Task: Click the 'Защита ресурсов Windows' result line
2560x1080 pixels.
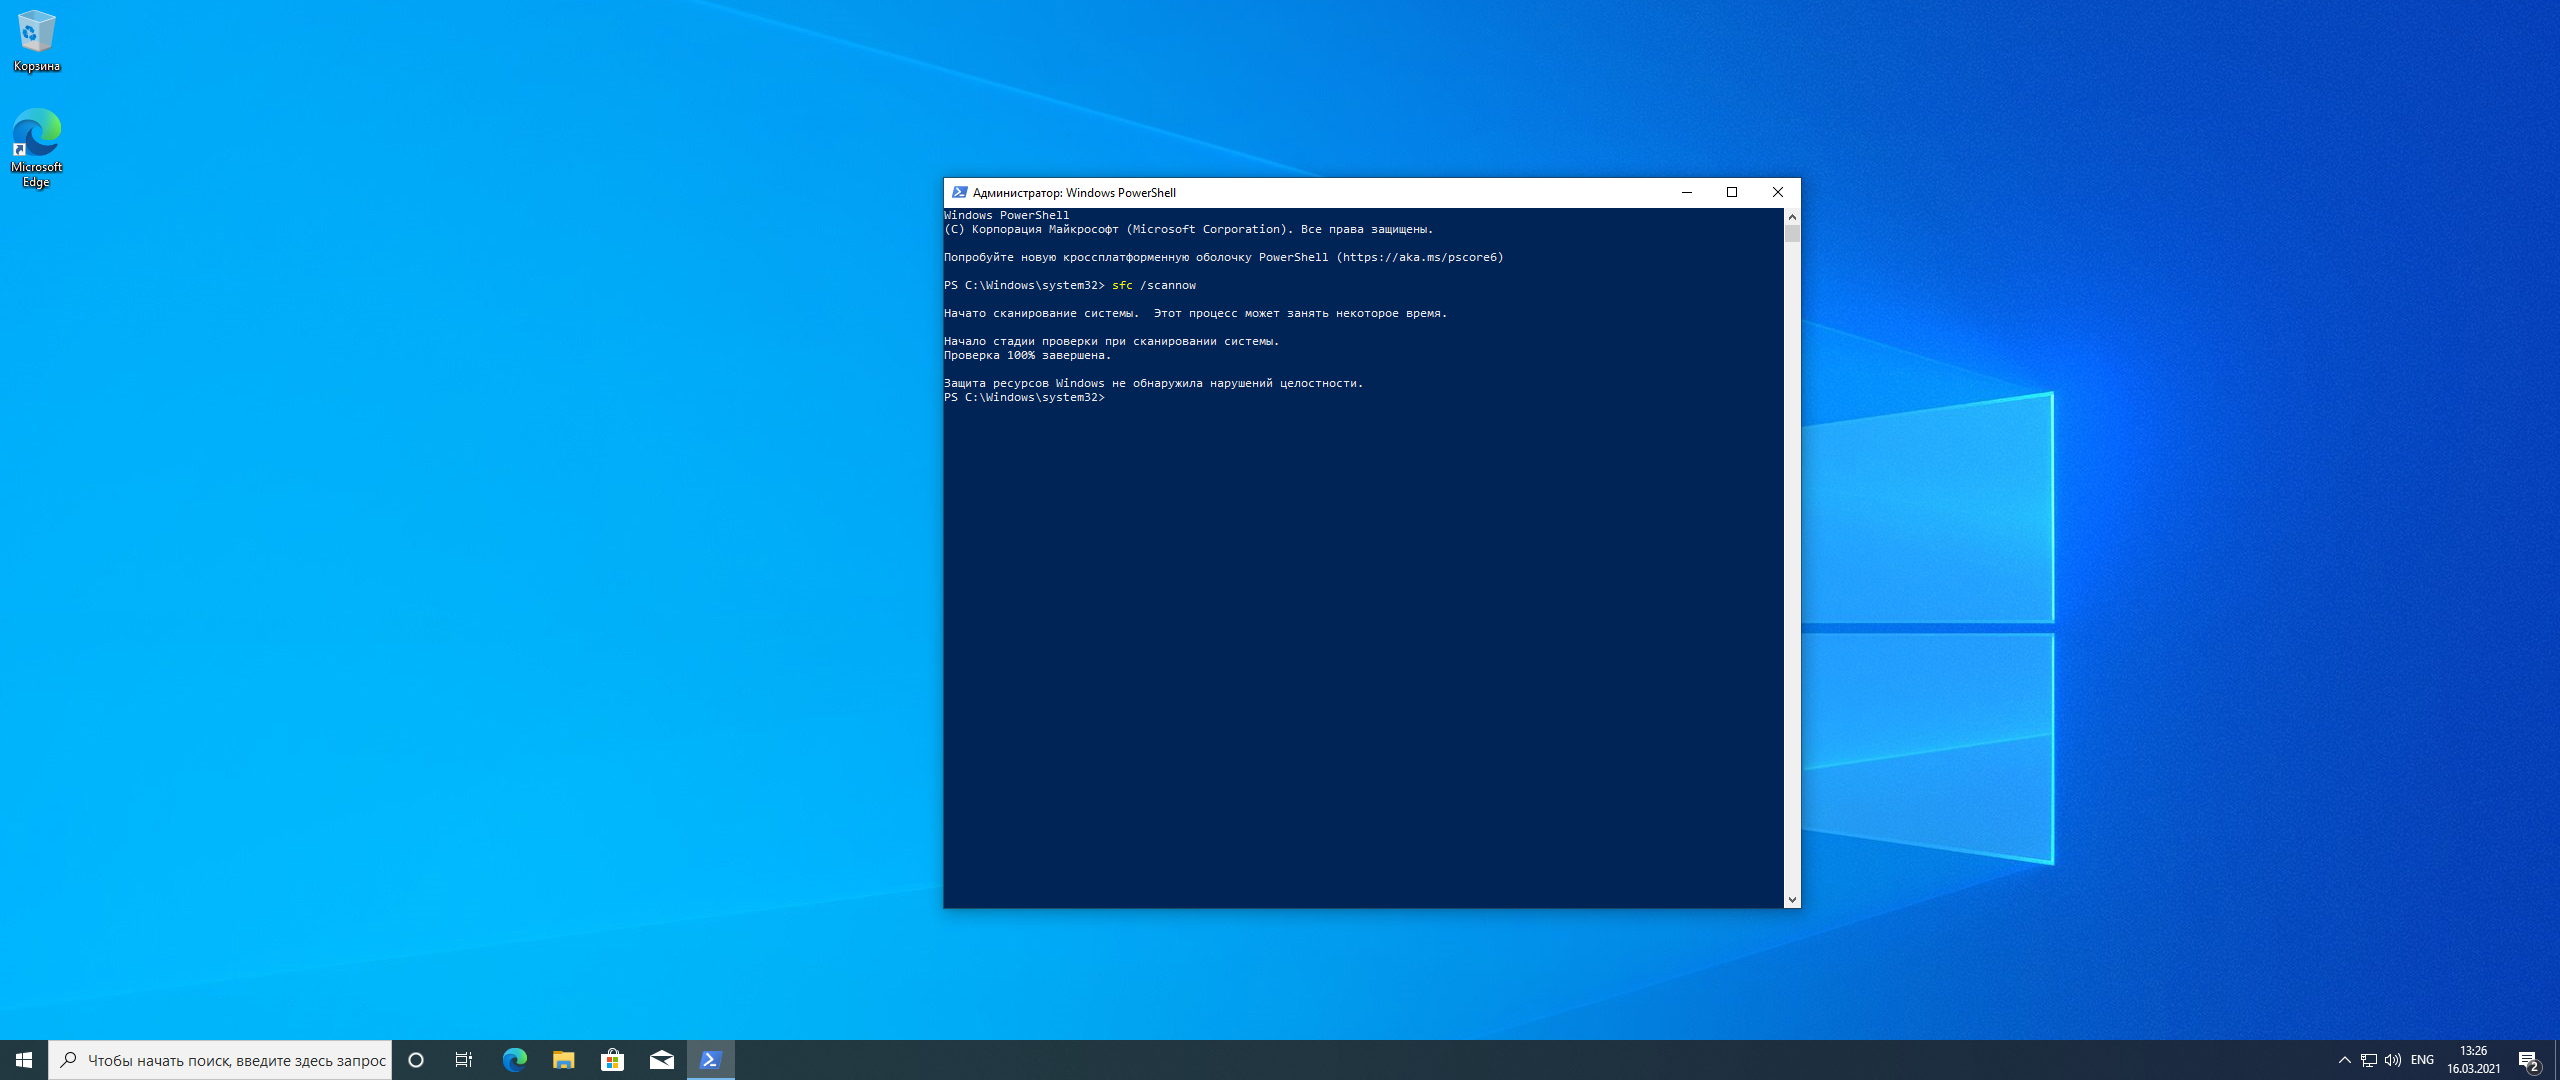Action: click(x=1153, y=383)
